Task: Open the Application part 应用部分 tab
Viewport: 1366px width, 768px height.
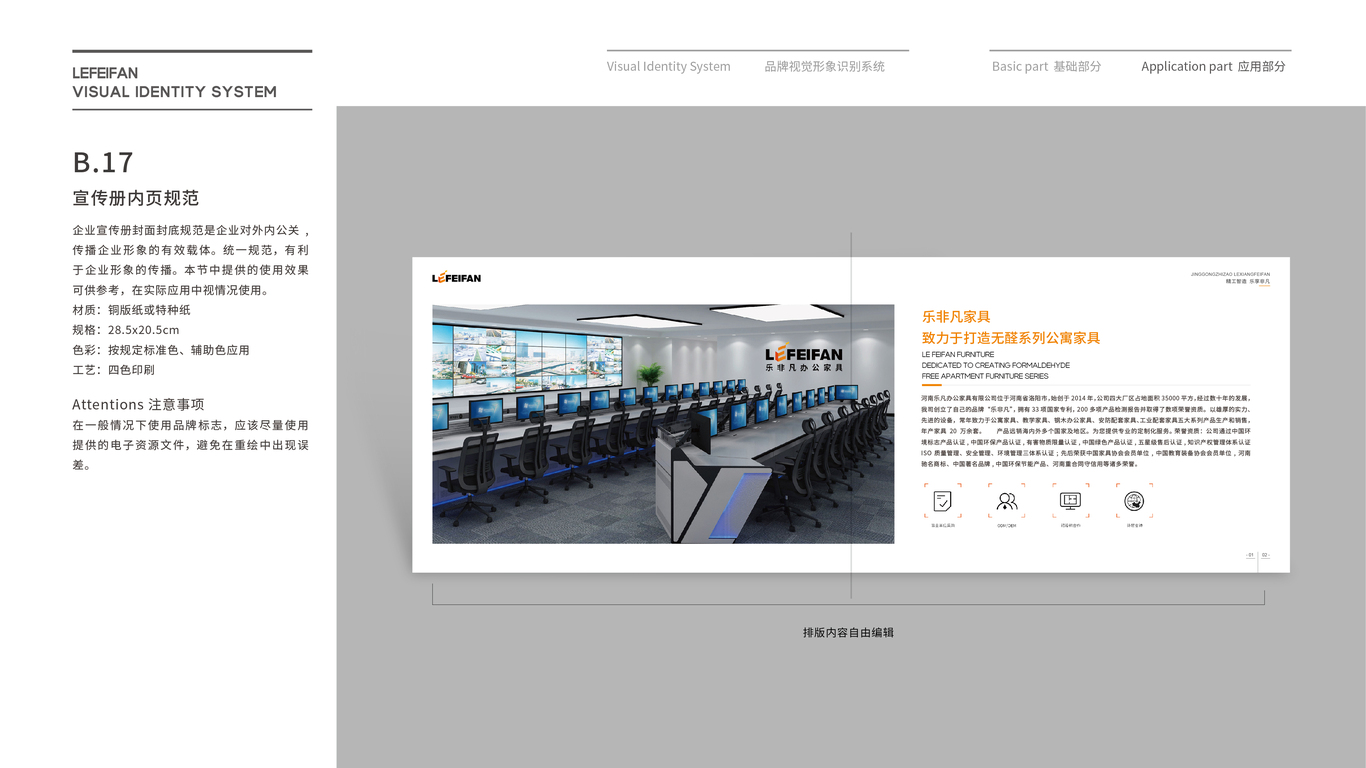Action: pyautogui.click(x=1213, y=66)
